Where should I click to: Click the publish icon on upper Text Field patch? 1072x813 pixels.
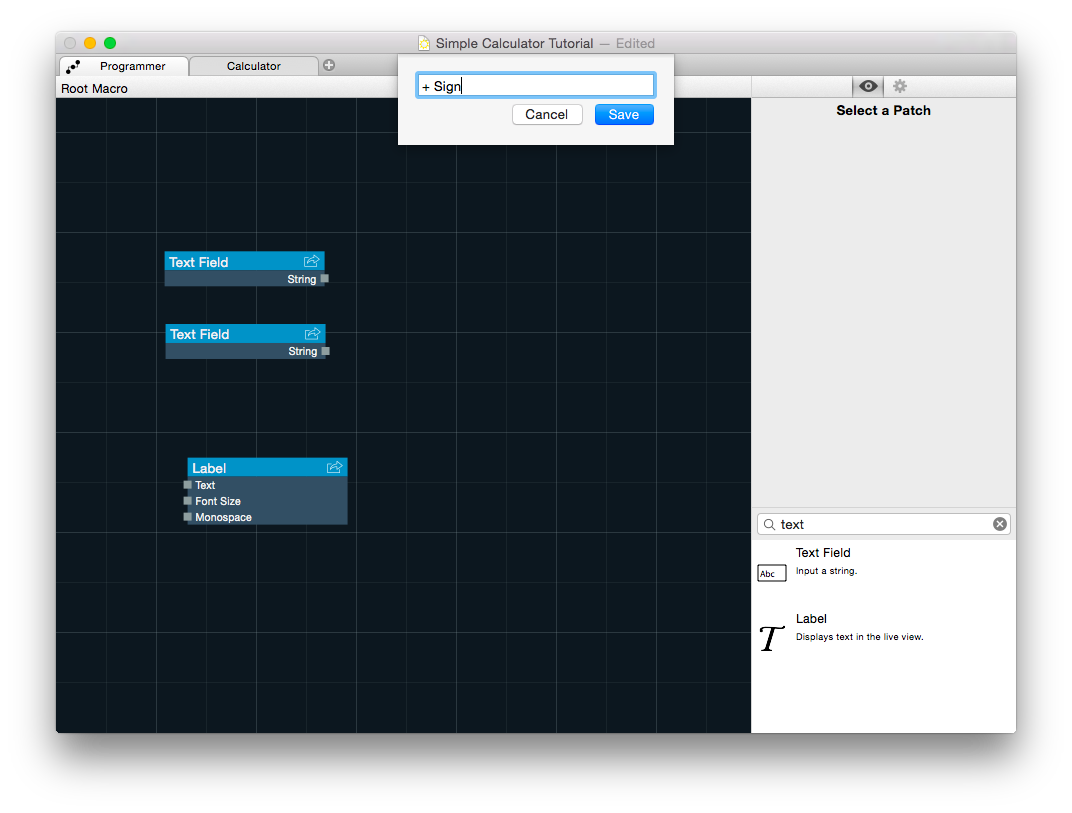[312, 261]
